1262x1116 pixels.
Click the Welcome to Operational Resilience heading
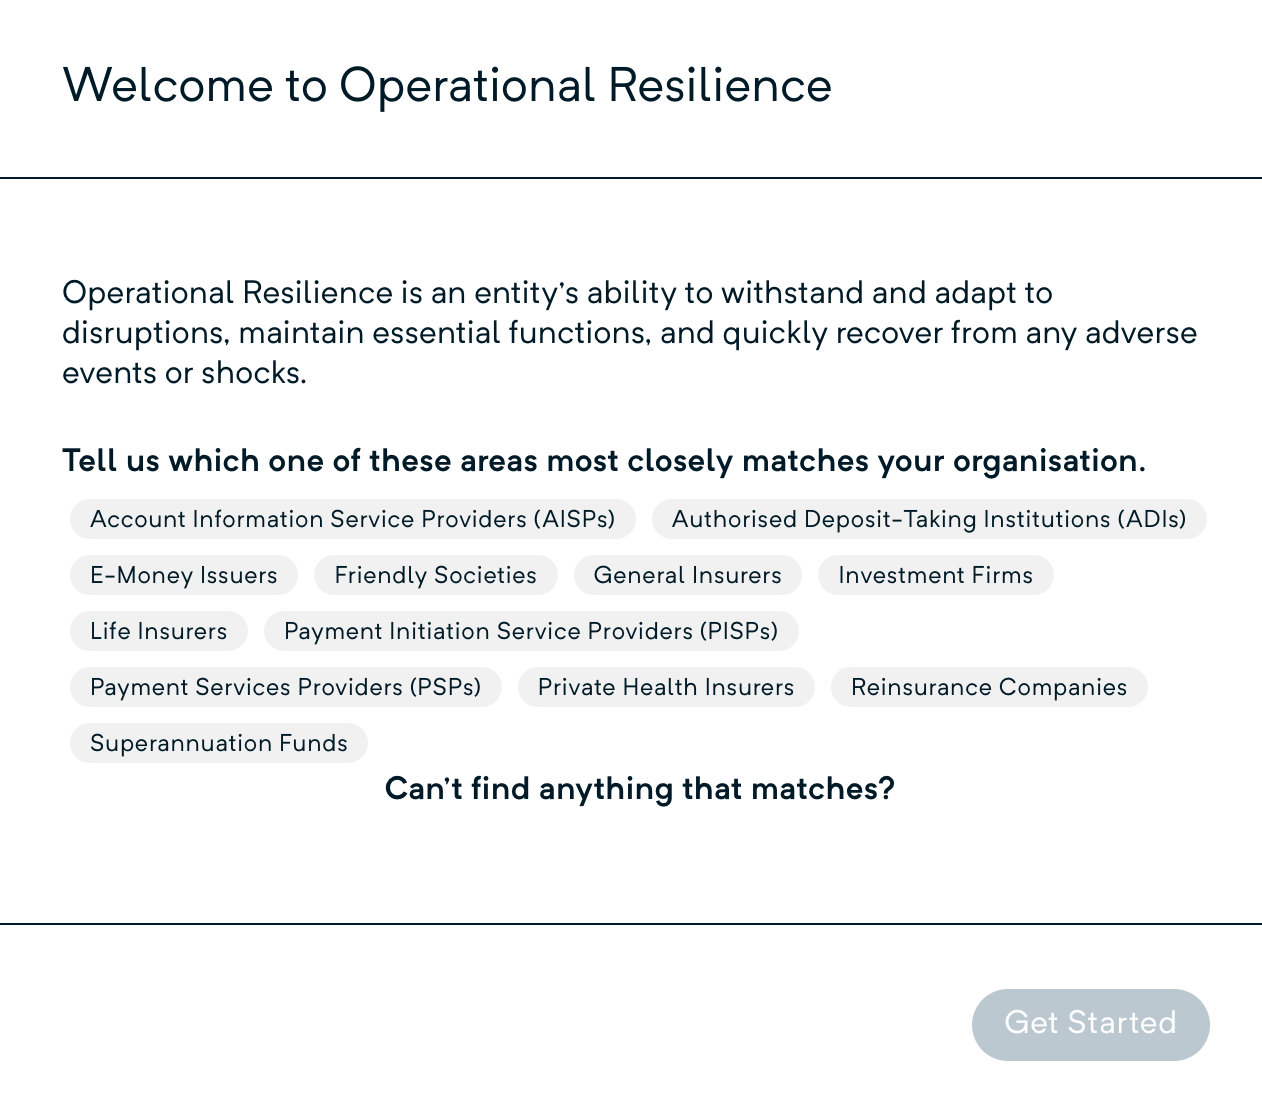pos(447,85)
